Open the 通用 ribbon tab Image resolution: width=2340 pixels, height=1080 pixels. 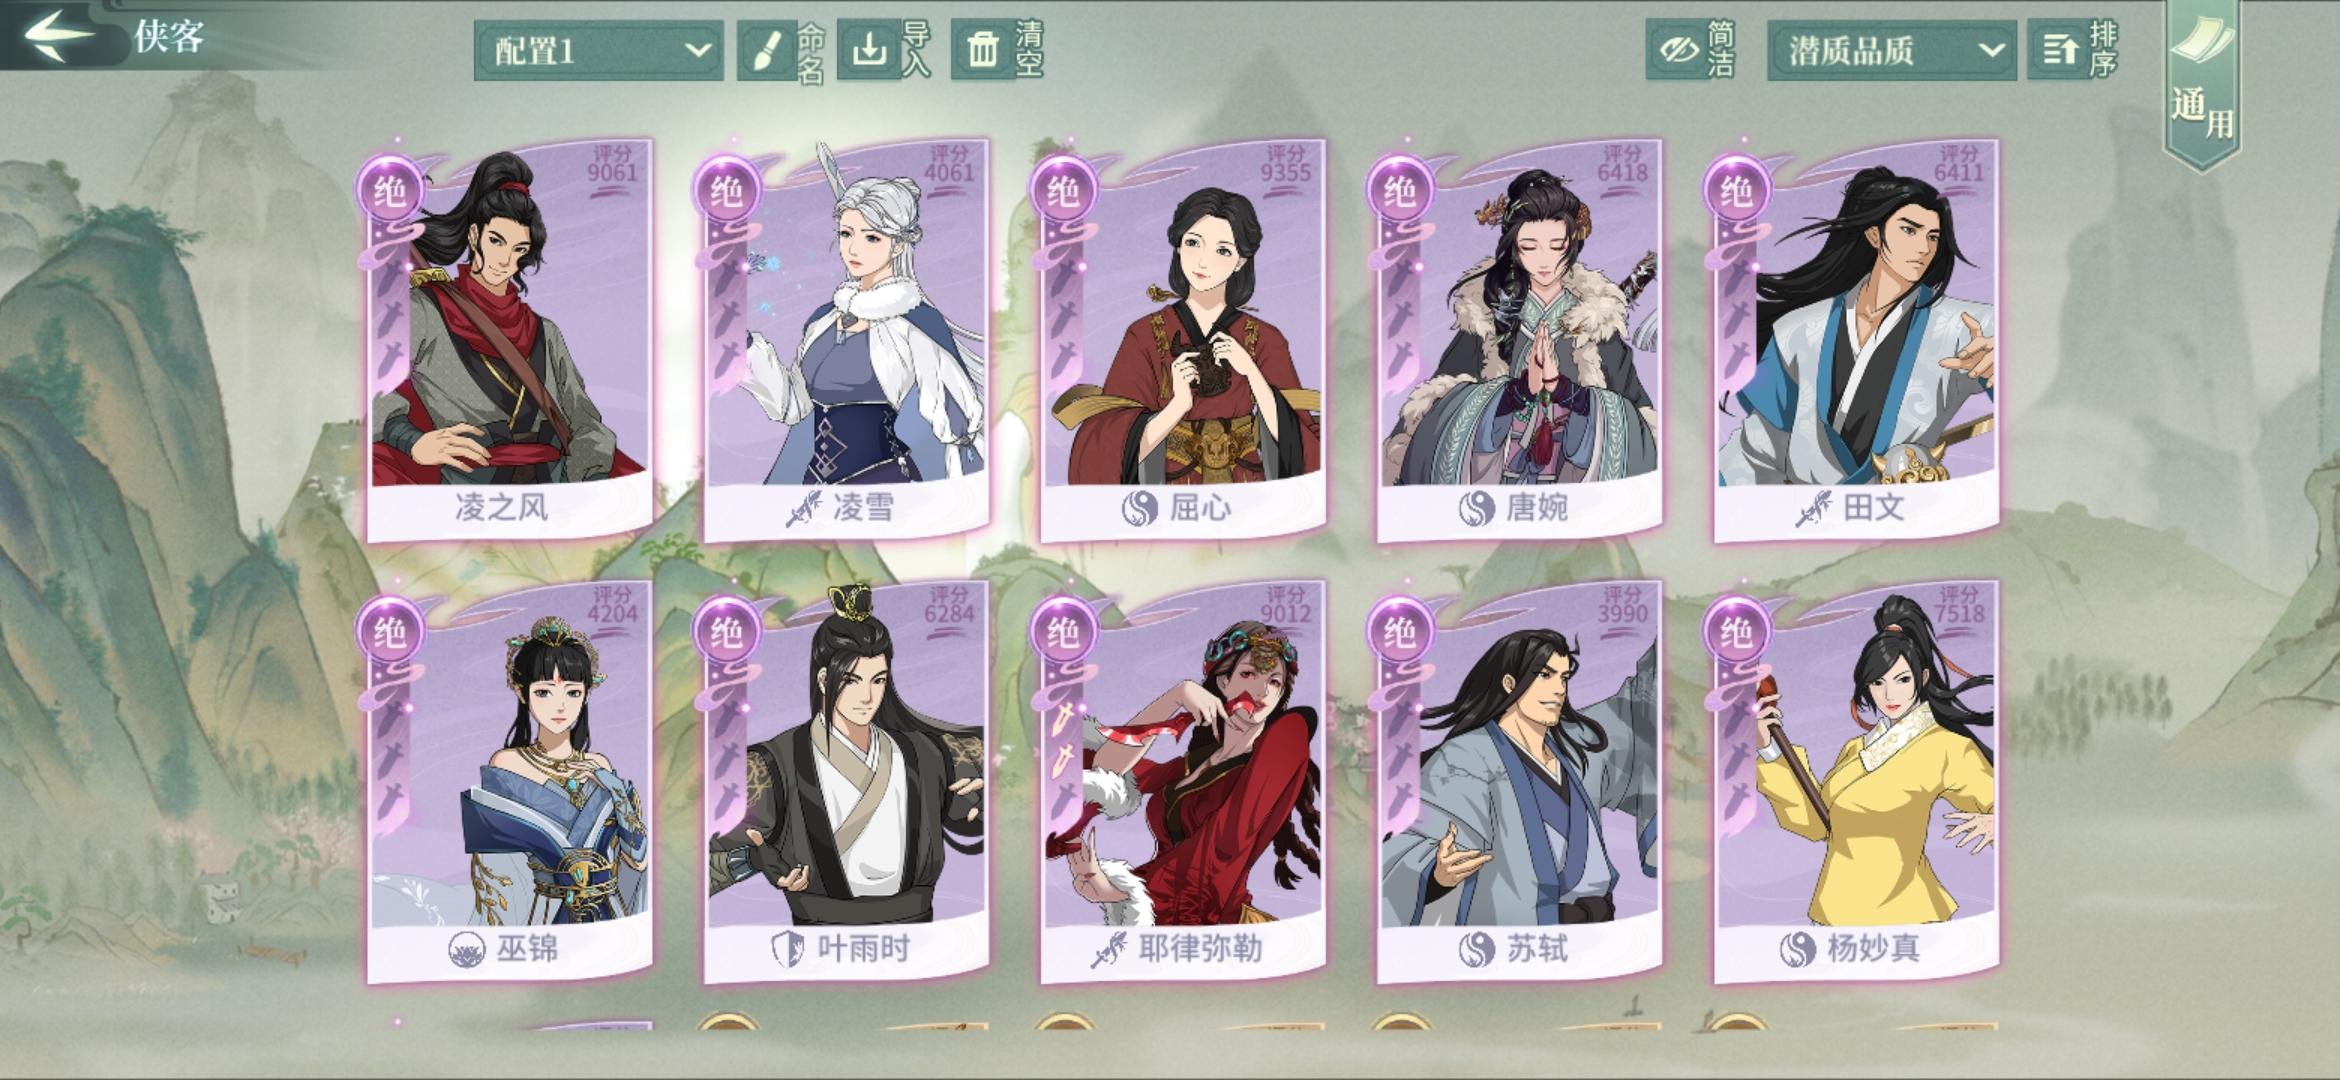(2202, 85)
